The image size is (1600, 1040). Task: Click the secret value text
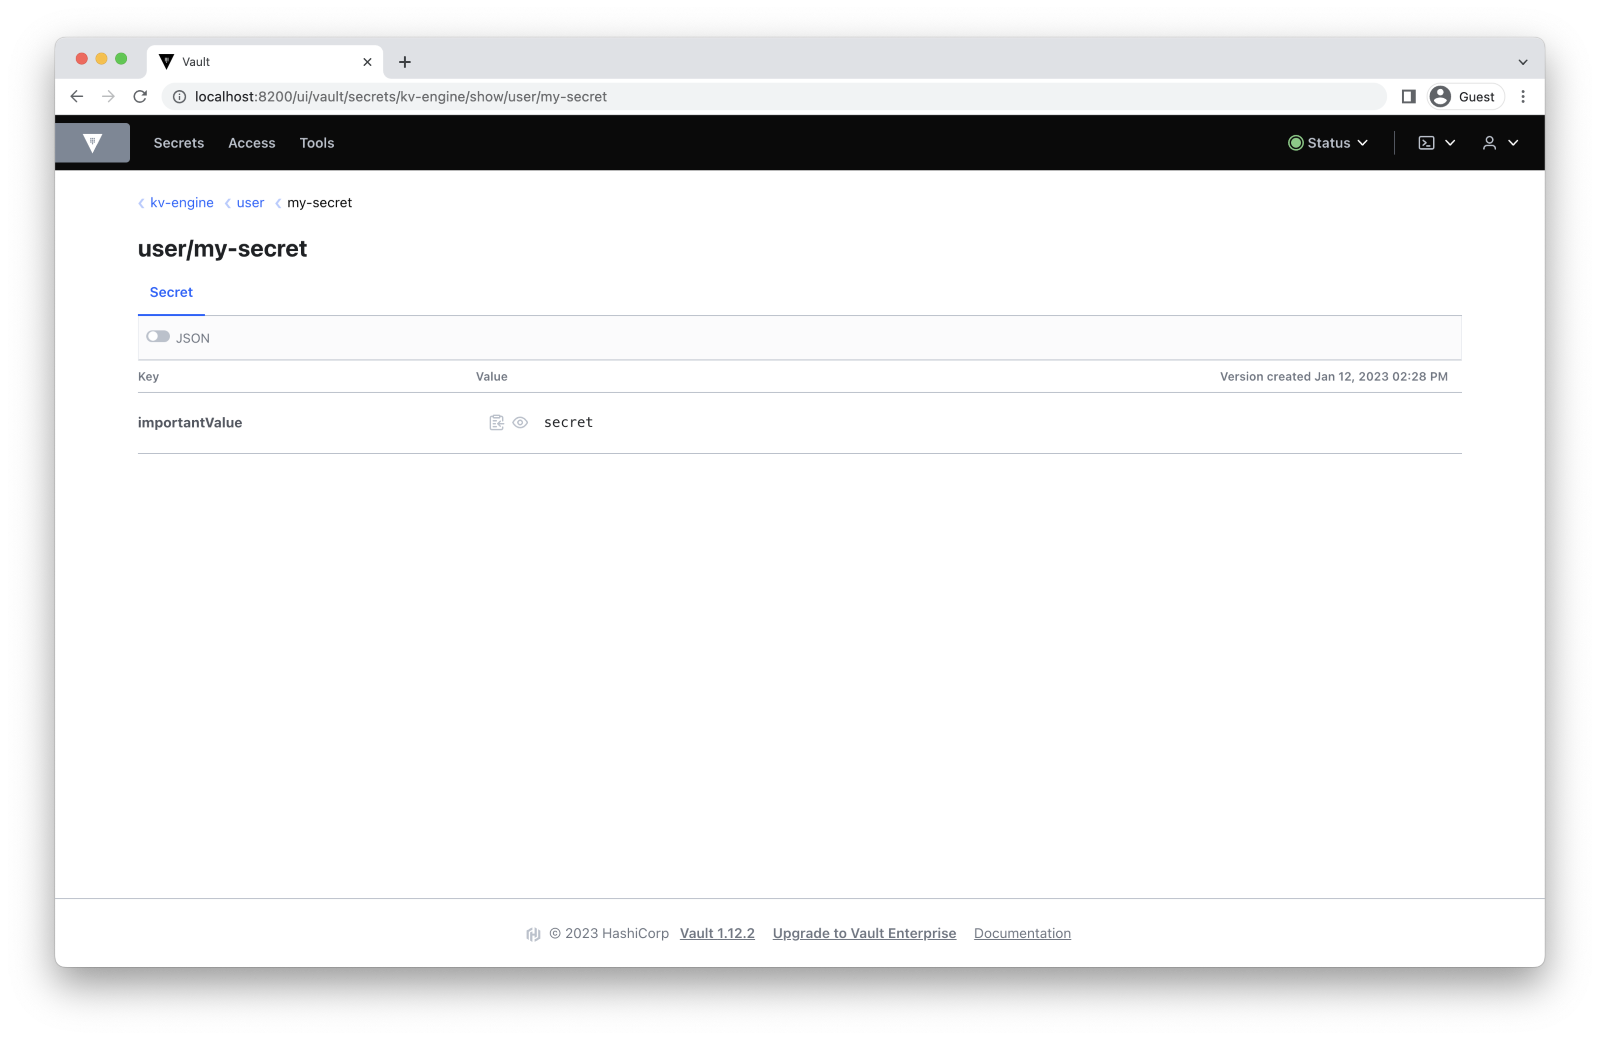coord(569,423)
